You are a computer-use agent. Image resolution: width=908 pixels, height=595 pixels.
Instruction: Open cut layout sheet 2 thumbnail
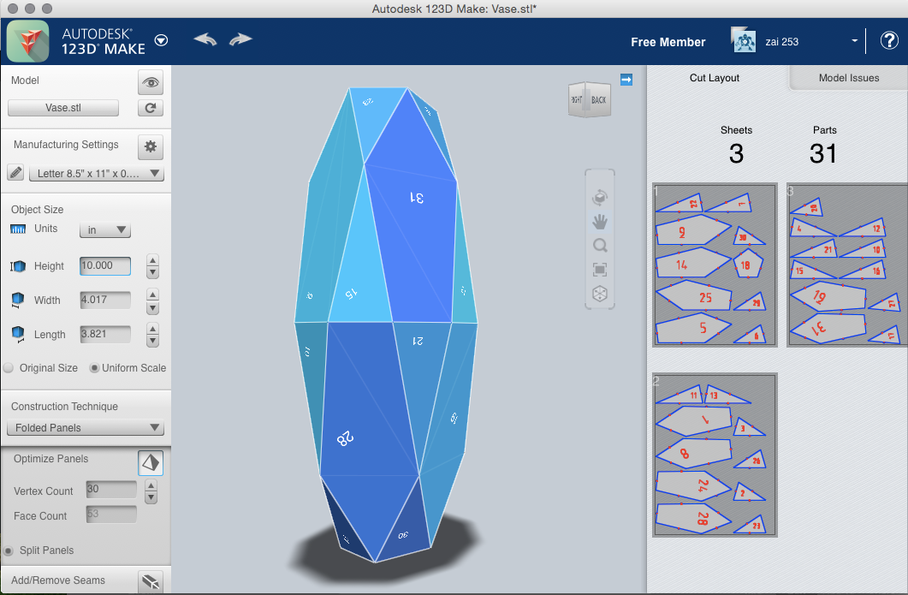(715, 455)
